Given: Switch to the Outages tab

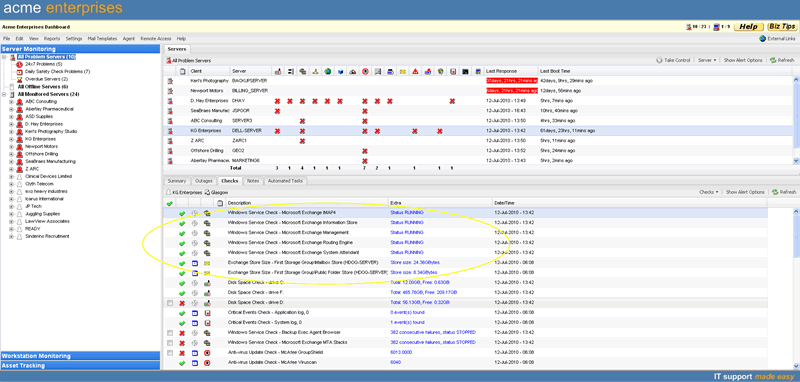Looking at the screenshot, I should tap(204, 181).
